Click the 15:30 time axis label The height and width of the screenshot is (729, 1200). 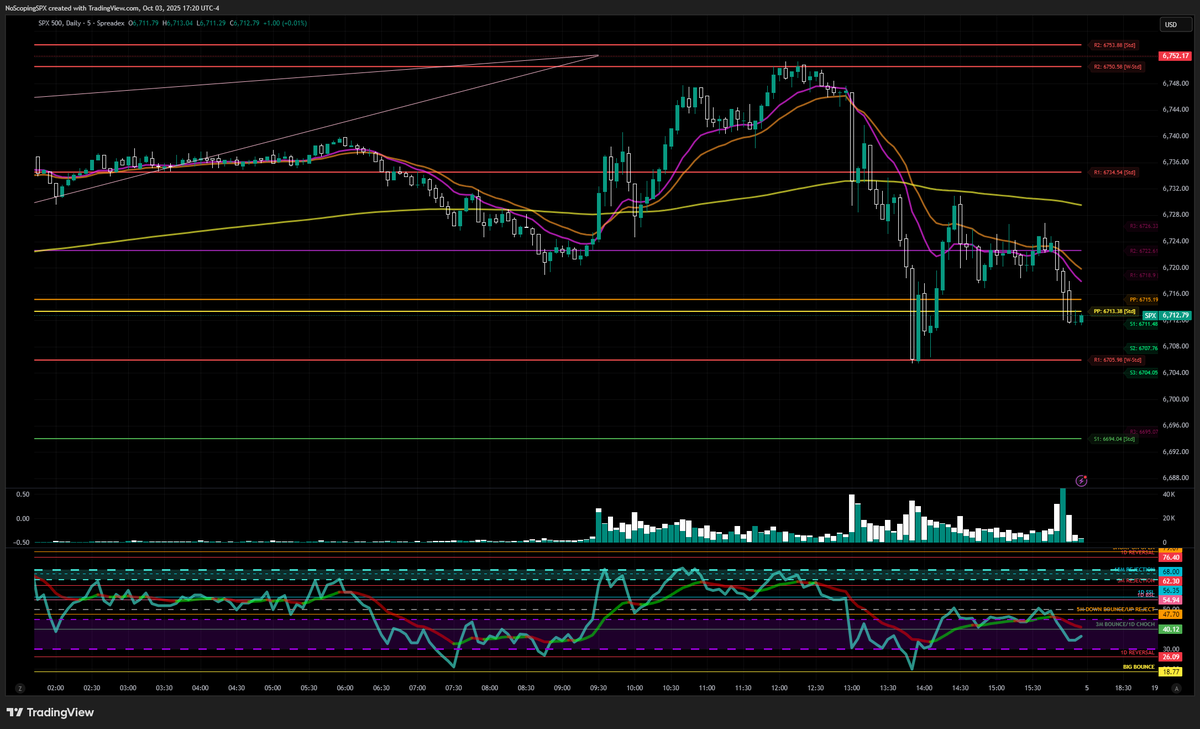coord(1033,688)
